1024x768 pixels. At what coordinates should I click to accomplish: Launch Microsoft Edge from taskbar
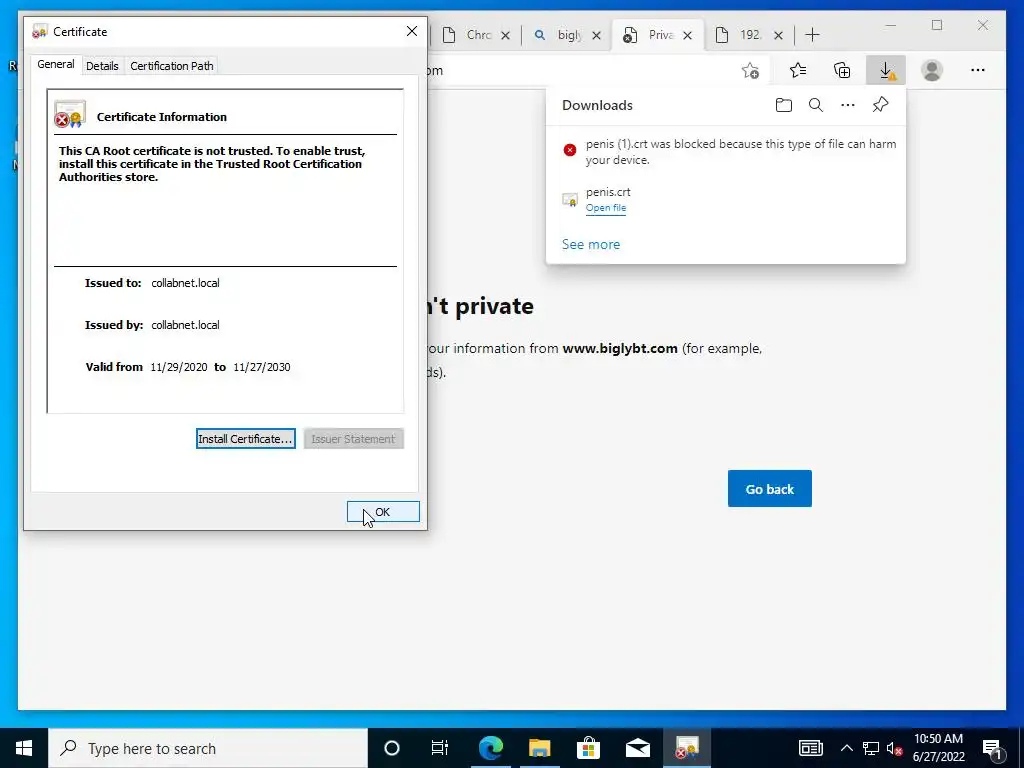coord(490,748)
